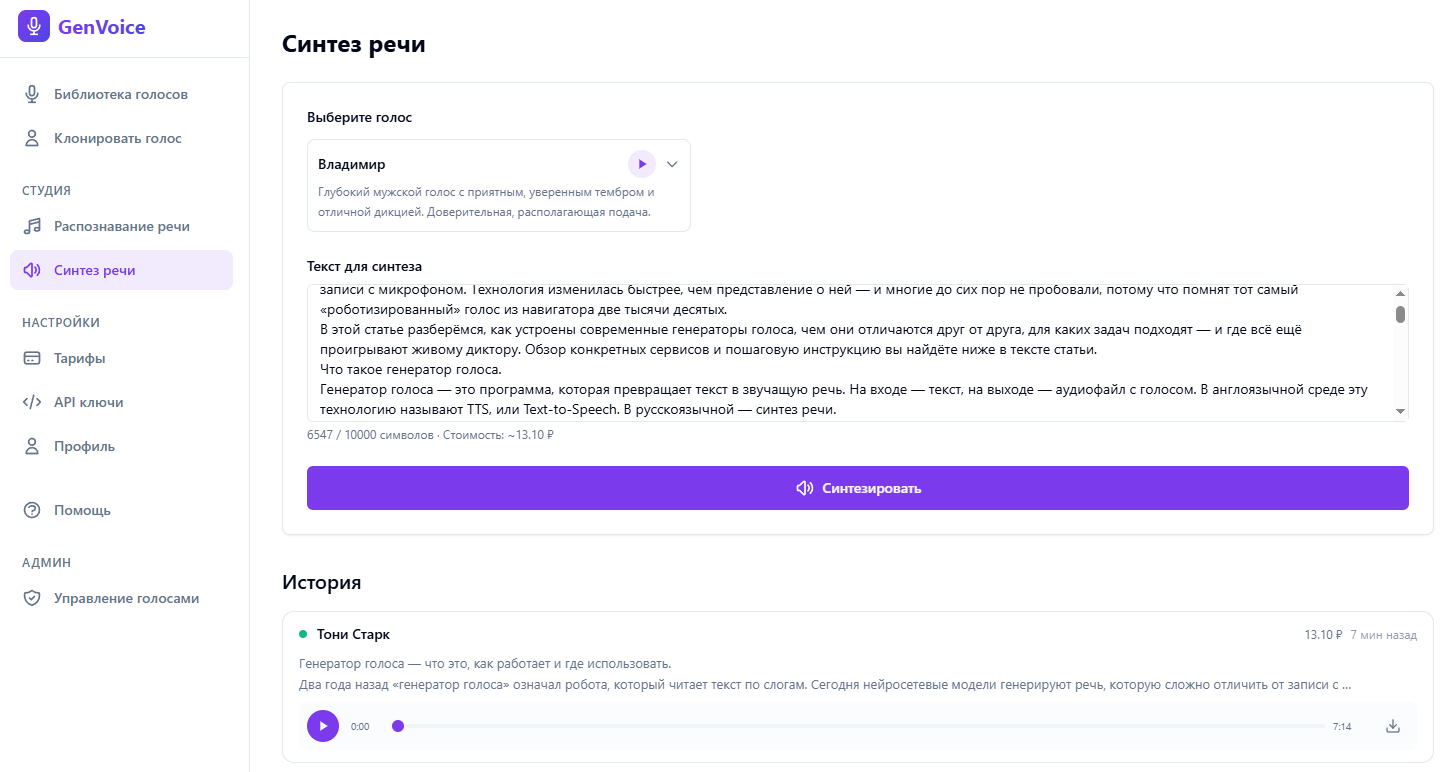Select the Клонировать голос icon
Image resolution: width=1455 pixels, height=772 pixels.
tap(31, 137)
